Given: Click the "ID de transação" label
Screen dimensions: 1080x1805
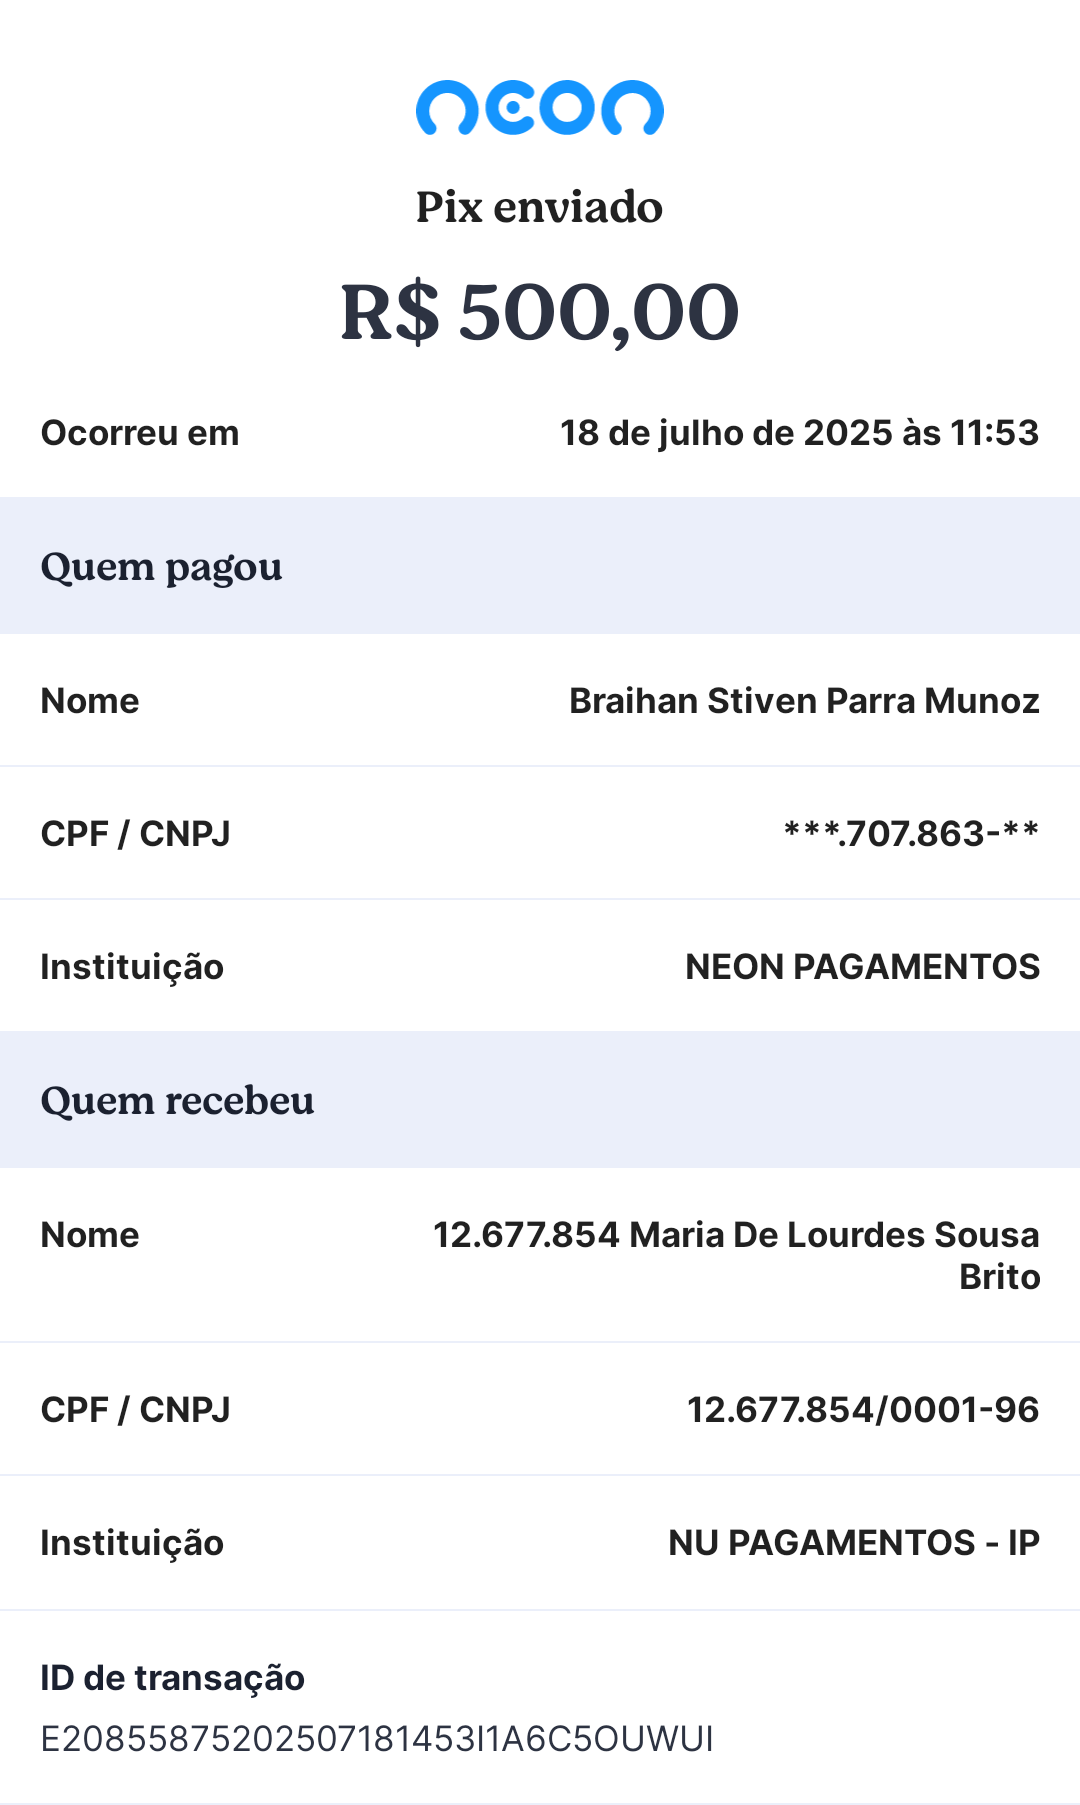Looking at the screenshot, I should pyautogui.click(x=172, y=1678).
